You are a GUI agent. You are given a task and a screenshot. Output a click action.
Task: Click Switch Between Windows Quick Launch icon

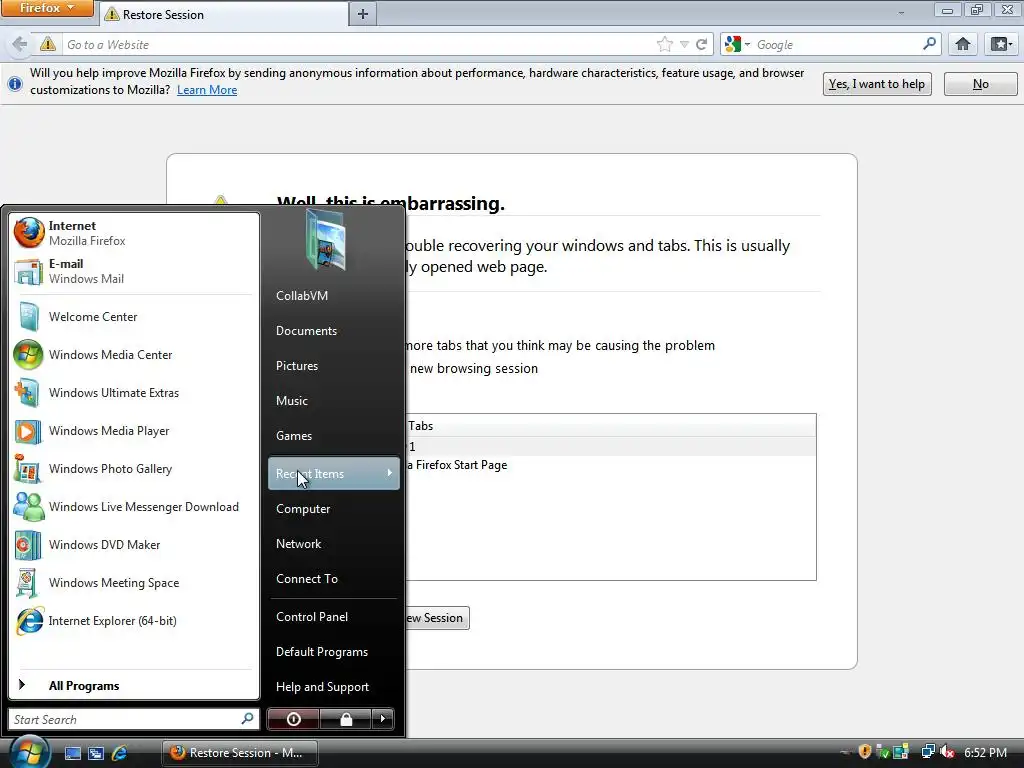point(96,753)
